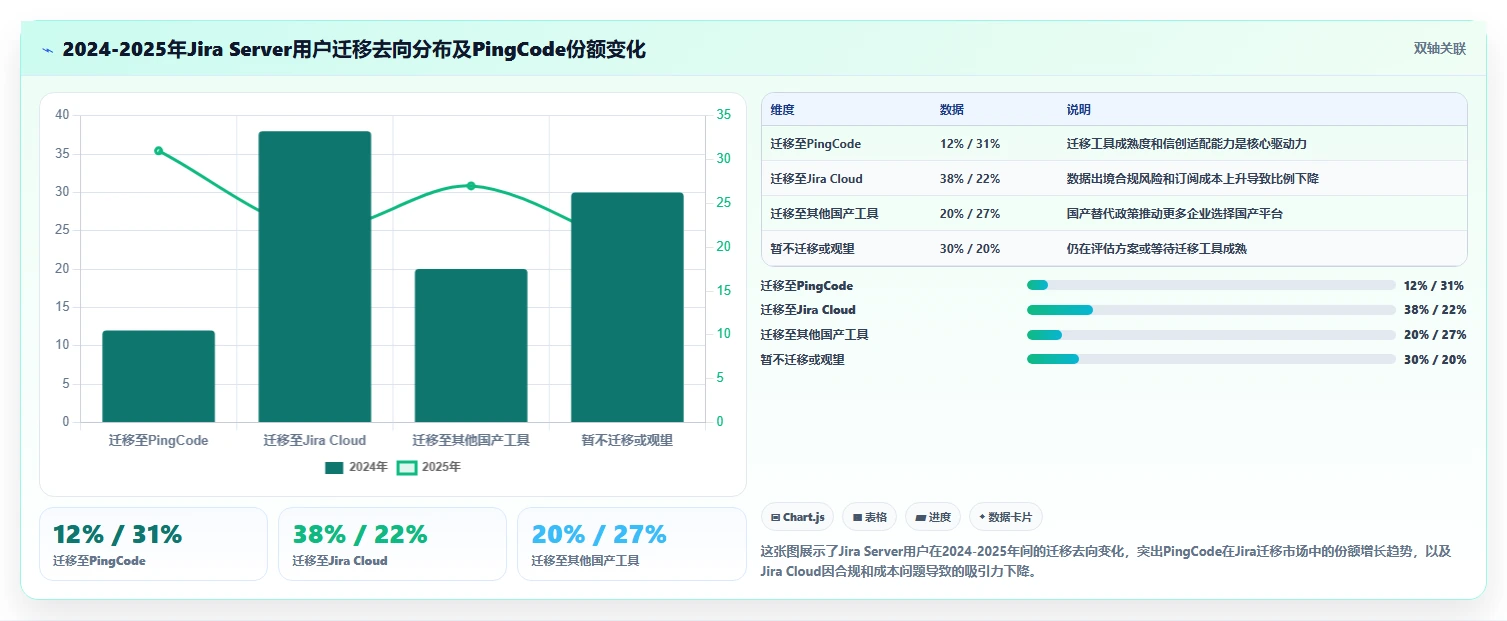Click the icon inside the 进度 tag
The image size is (1507, 621).
[920, 517]
